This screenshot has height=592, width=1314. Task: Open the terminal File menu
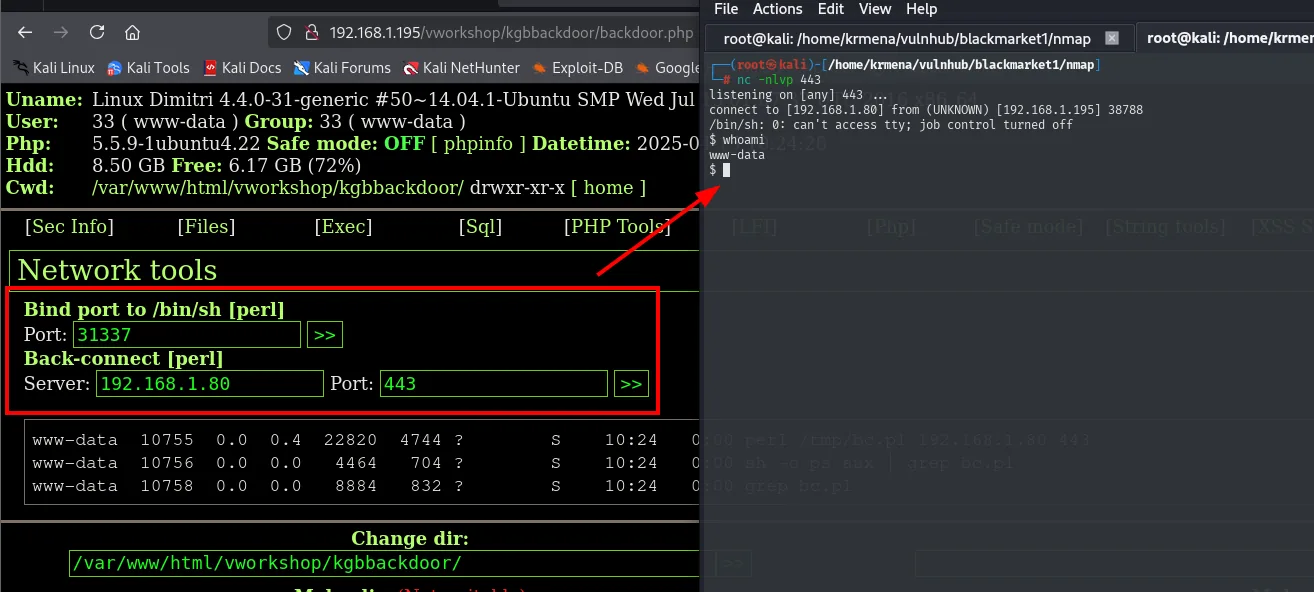[x=726, y=9]
